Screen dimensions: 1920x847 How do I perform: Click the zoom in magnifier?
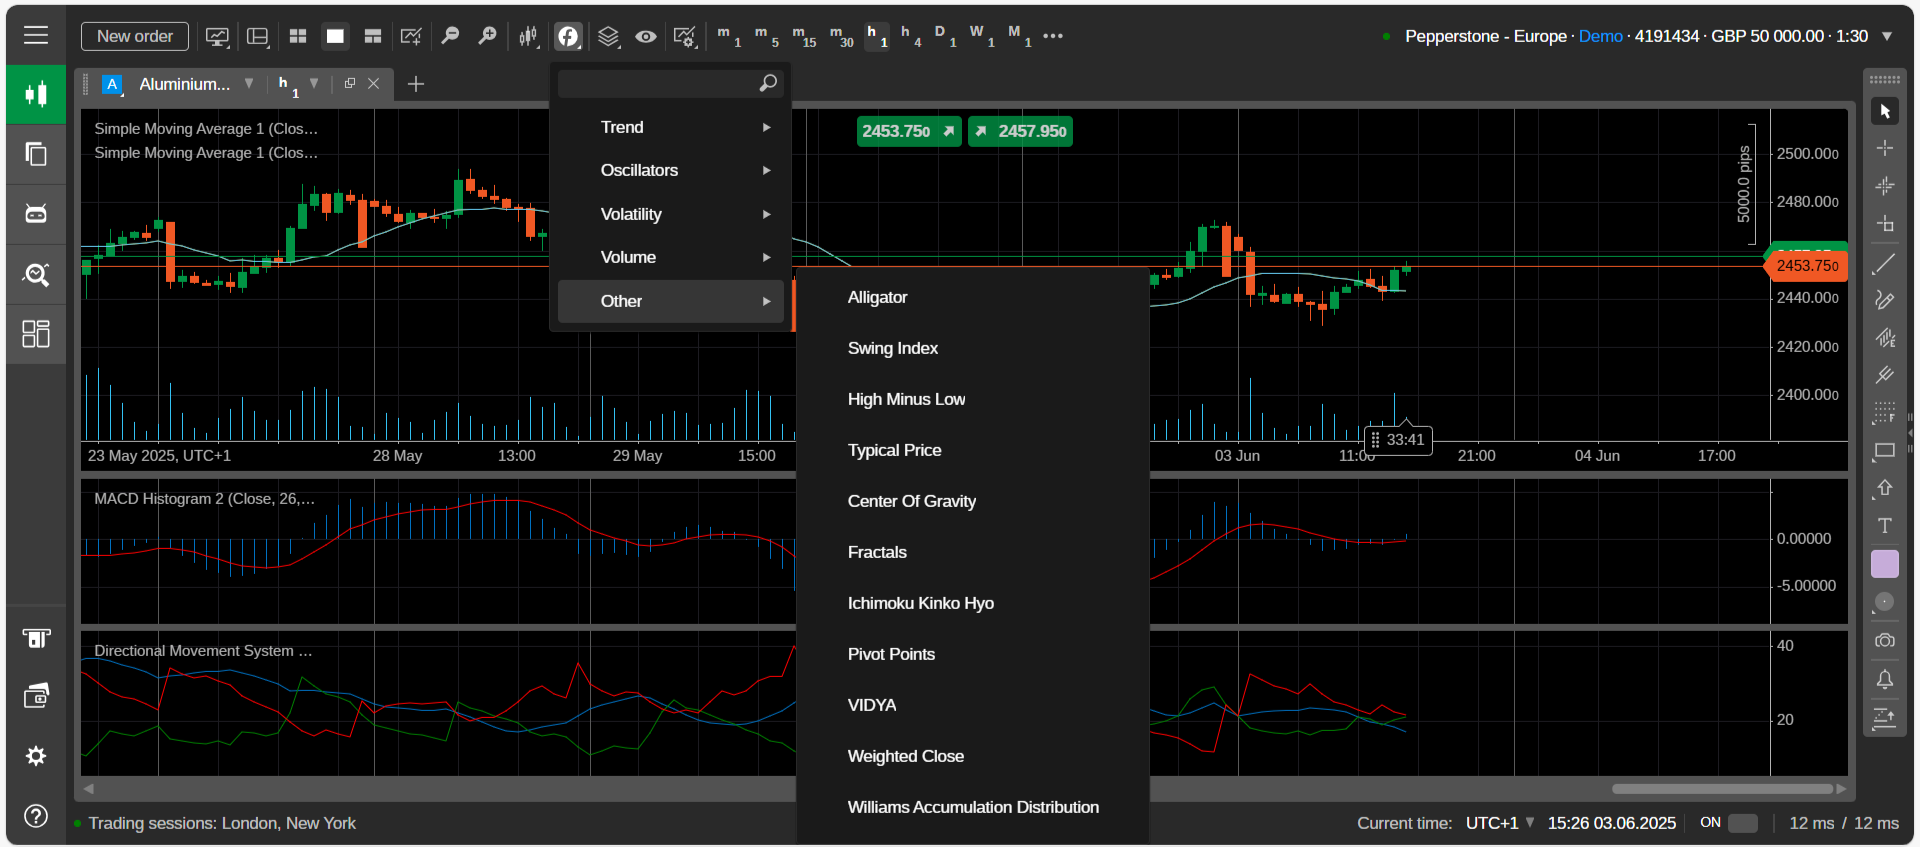pyautogui.click(x=487, y=36)
